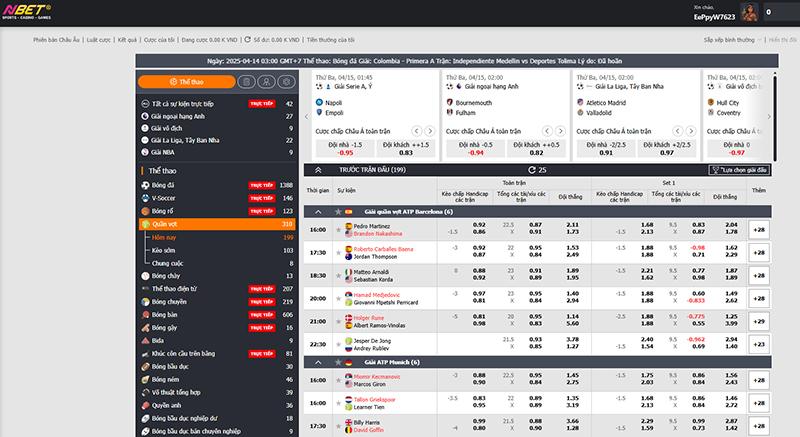The height and width of the screenshot is (437, 800).
Task: Star the Pedro Martinez match
Action: 338,230
